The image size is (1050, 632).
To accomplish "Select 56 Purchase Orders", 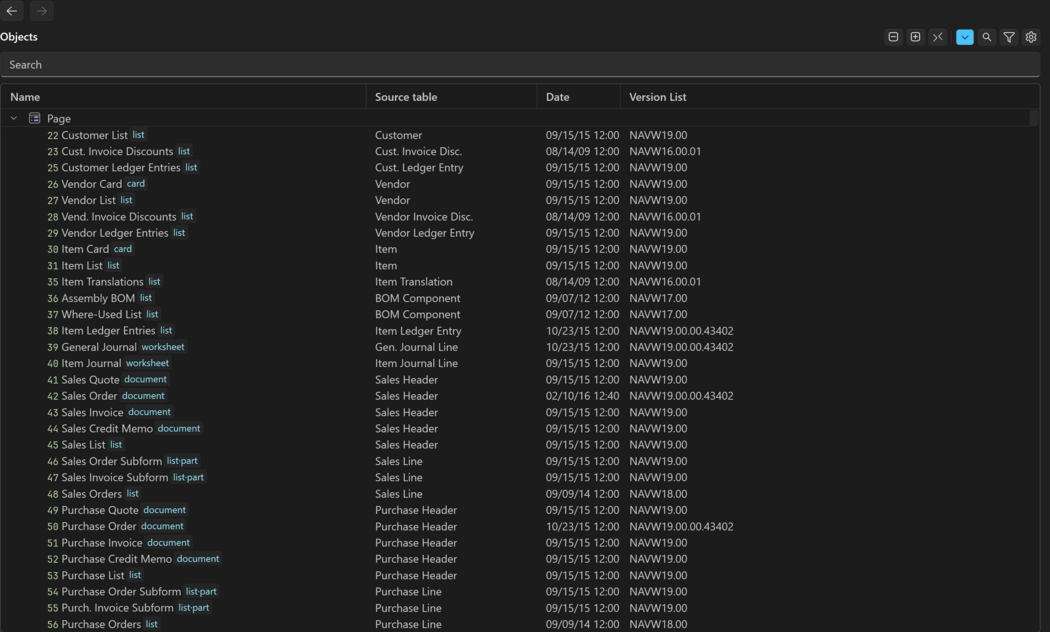I will (x=94, y=625).
